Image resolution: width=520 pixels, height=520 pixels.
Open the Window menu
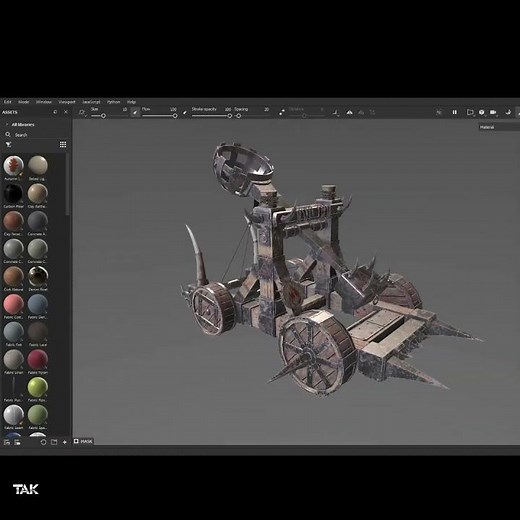coord(44,102)
